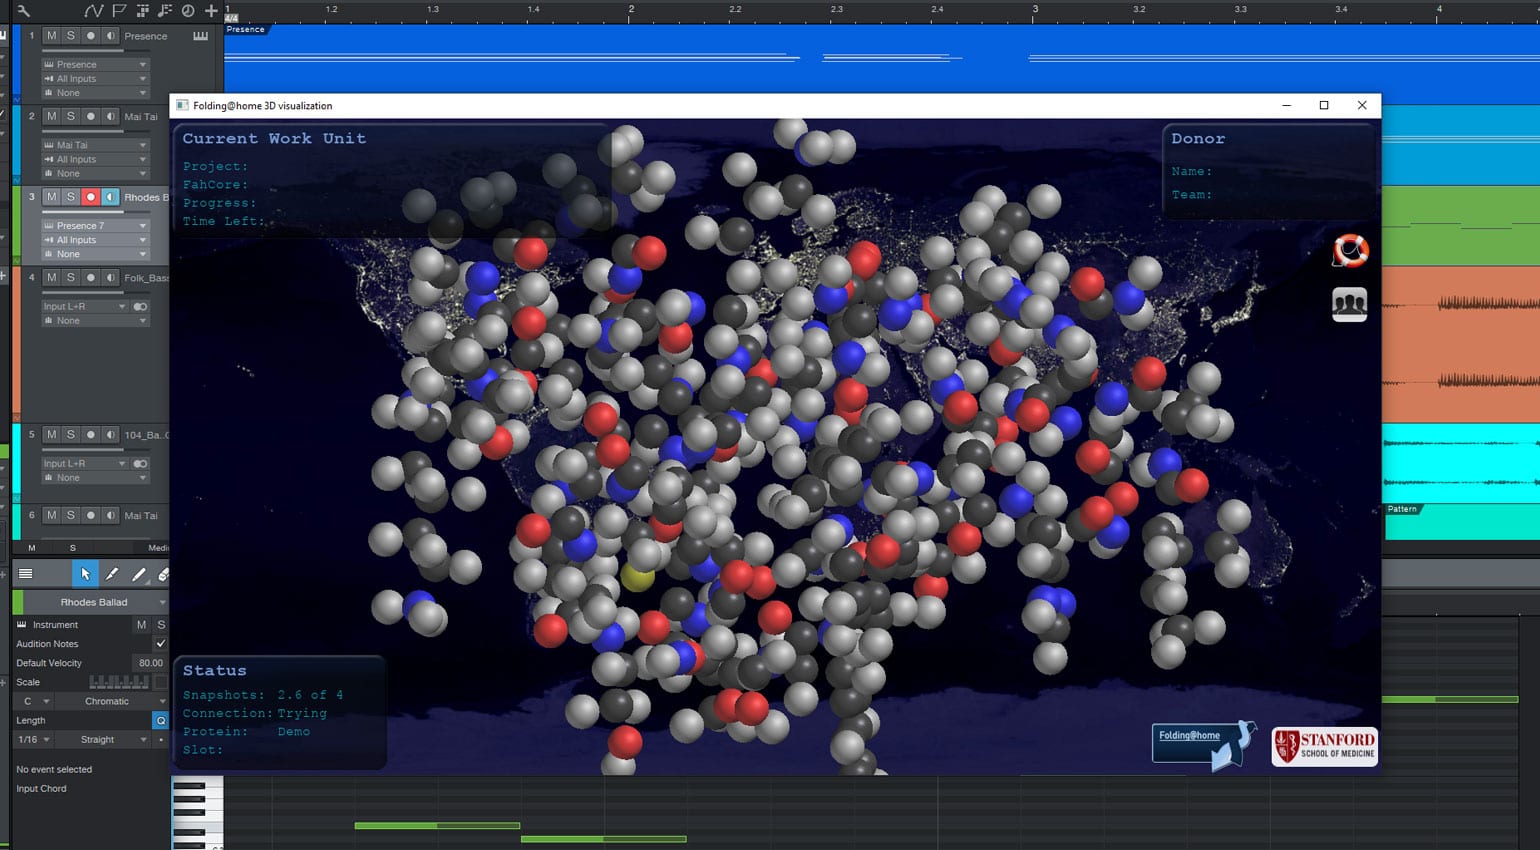The height and width of the screenshot is (850, 1540).
Task: Toggle the Audition Notes checkbox
Action: (160, 644)
